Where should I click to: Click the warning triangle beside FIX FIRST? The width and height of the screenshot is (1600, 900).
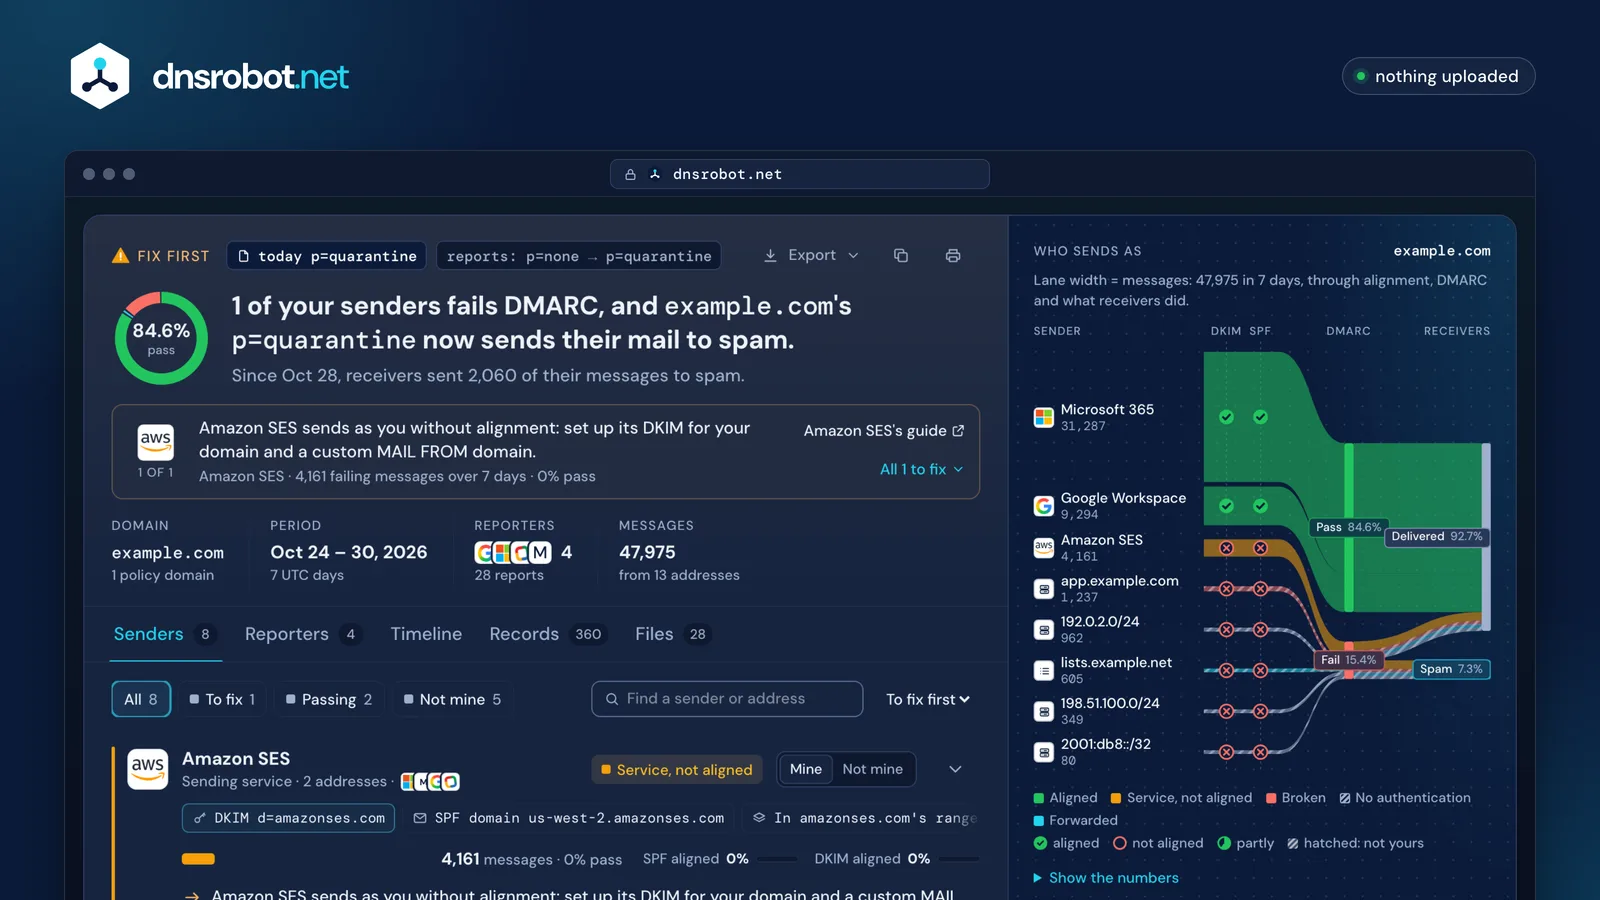point(121,256)
